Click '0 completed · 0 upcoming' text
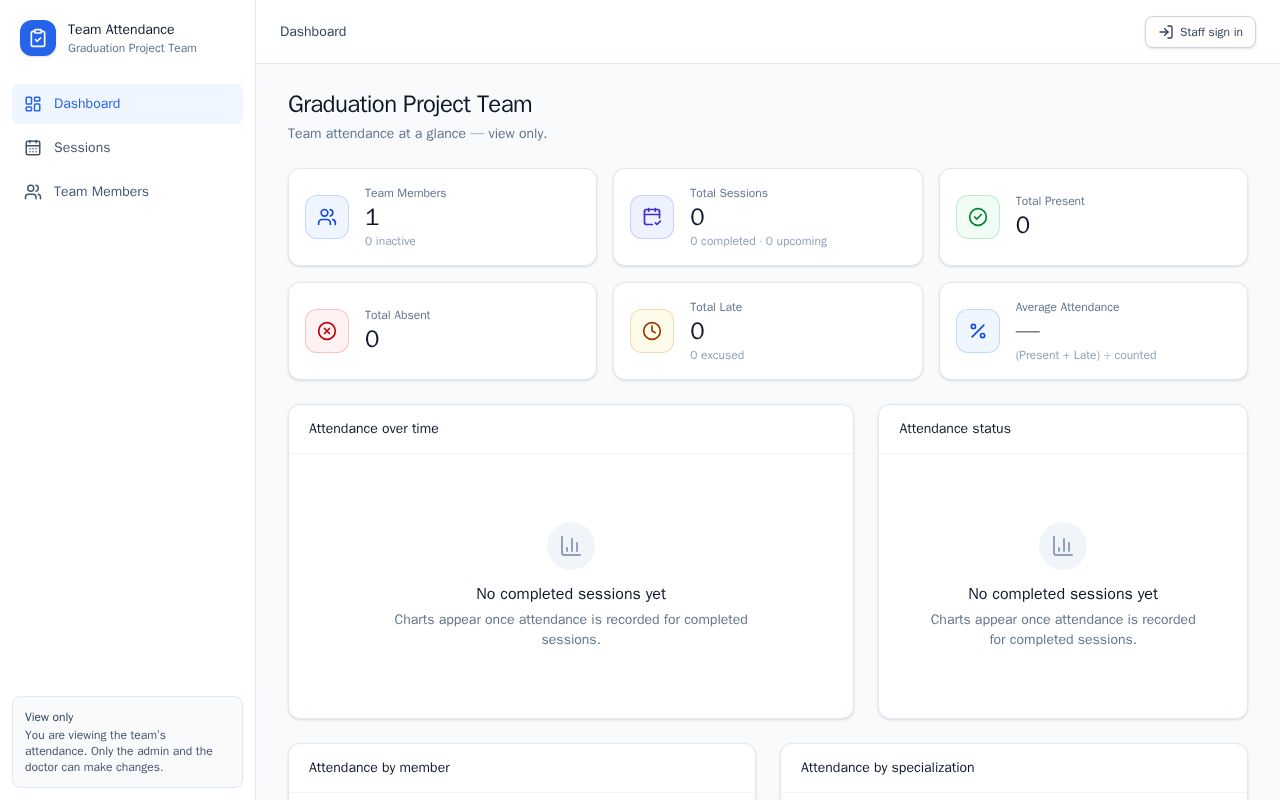 (x=758, y=241)
